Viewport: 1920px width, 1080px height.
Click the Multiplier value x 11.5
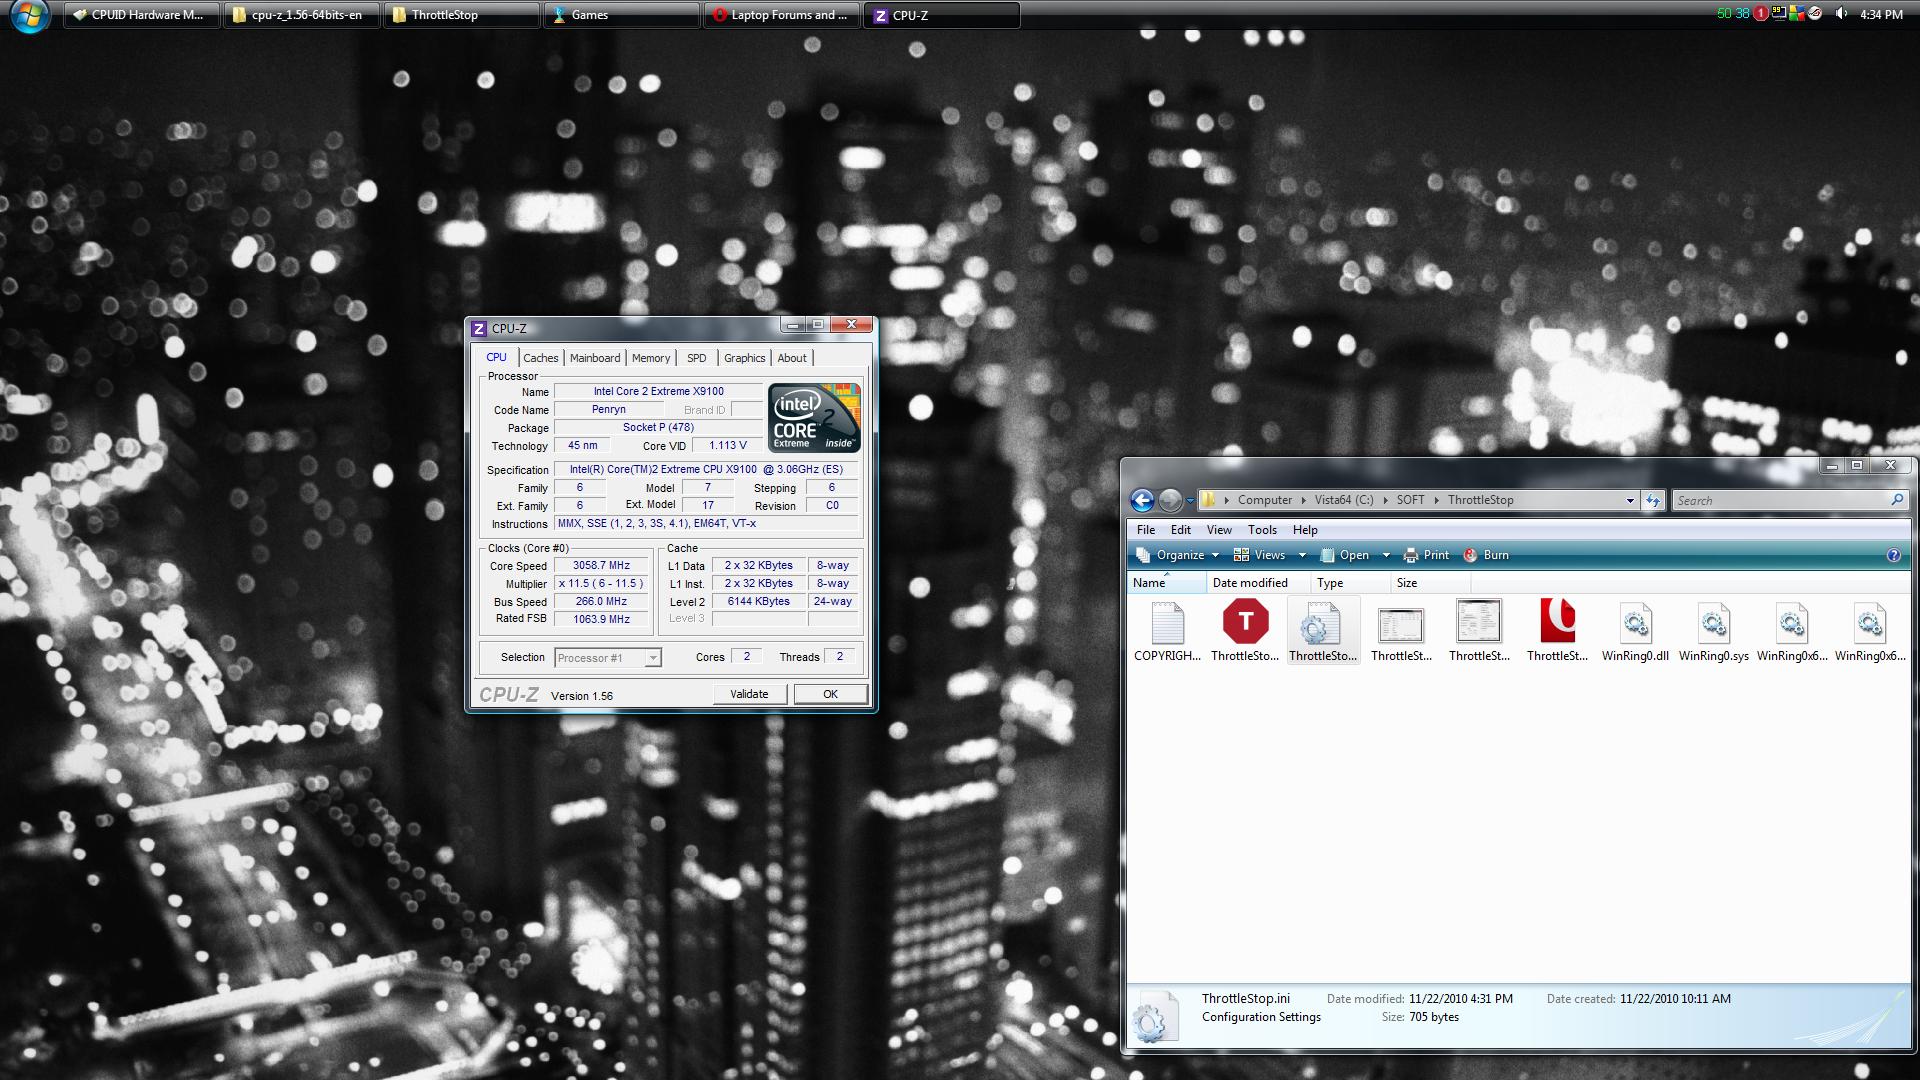601,584
